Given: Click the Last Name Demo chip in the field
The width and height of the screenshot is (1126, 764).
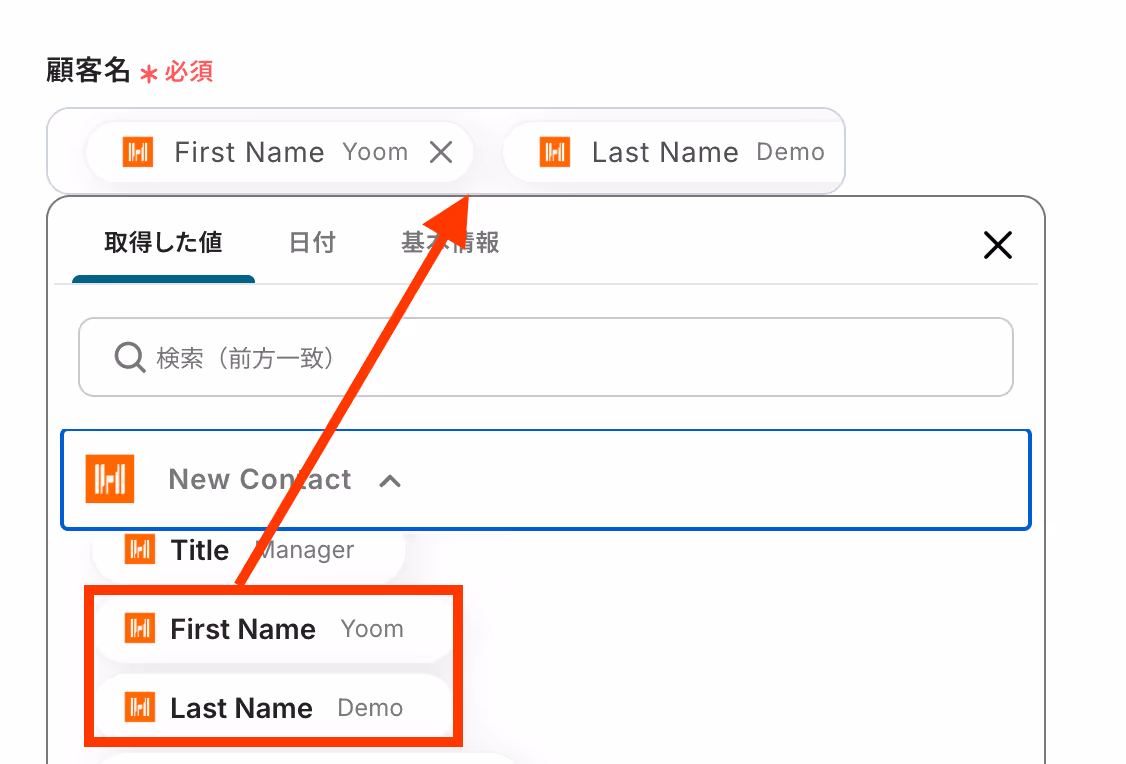Looking at the screenshot, I should click(x=674, y=152).
